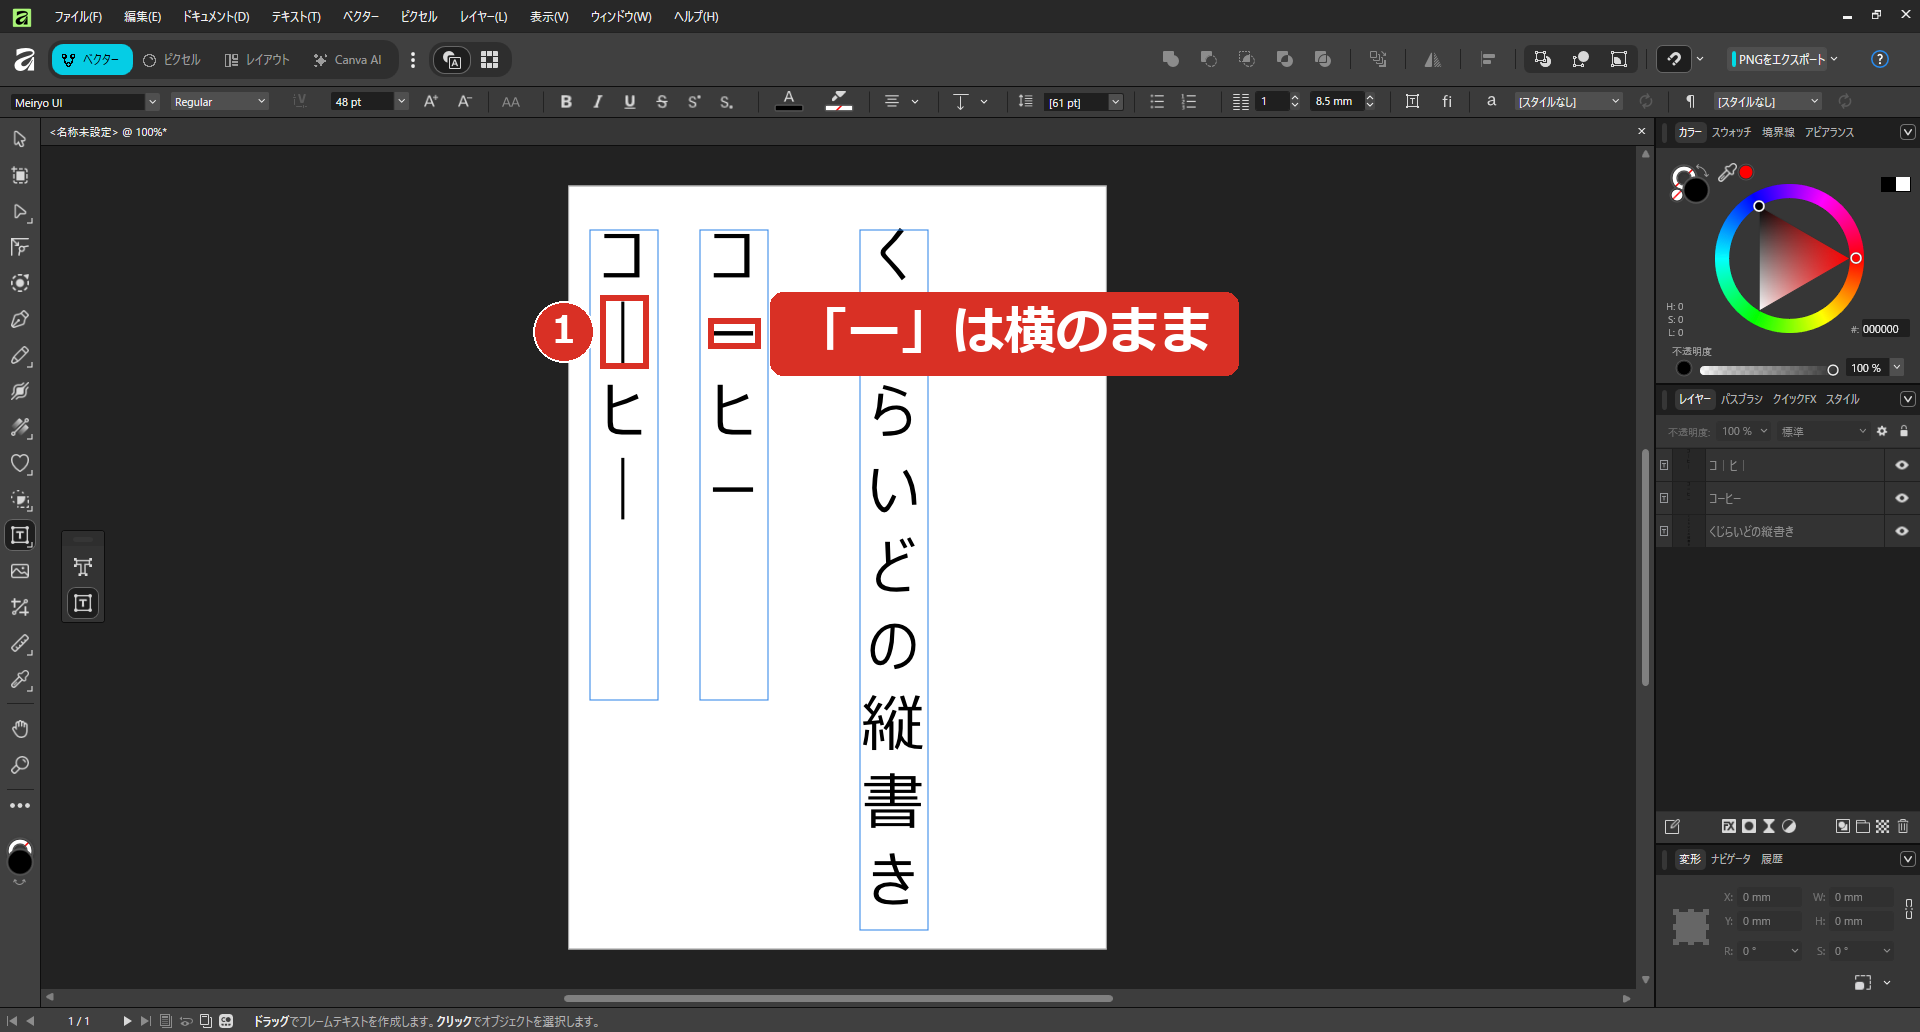The width and height of the screenshot is (1920, 1032).
Task: Select the Move tool arrow
Action: point(19,139)
